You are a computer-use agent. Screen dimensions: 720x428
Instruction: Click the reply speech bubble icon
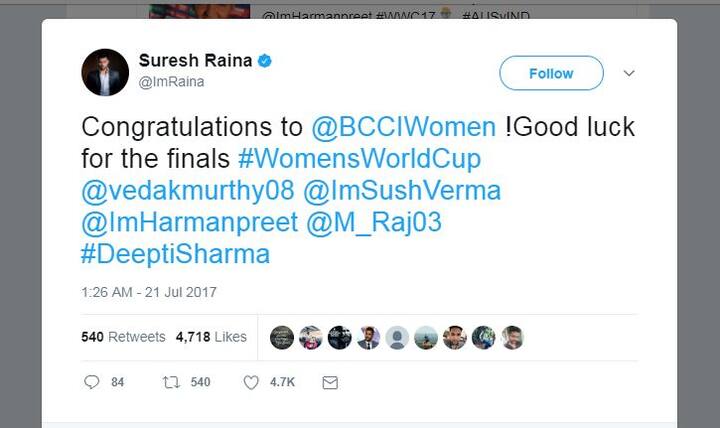tap(91, 382)
